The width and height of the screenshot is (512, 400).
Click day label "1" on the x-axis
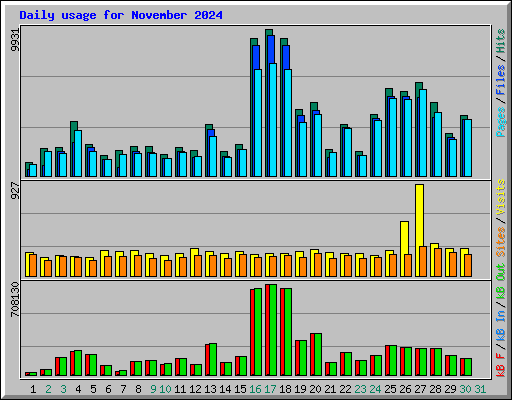33,389
